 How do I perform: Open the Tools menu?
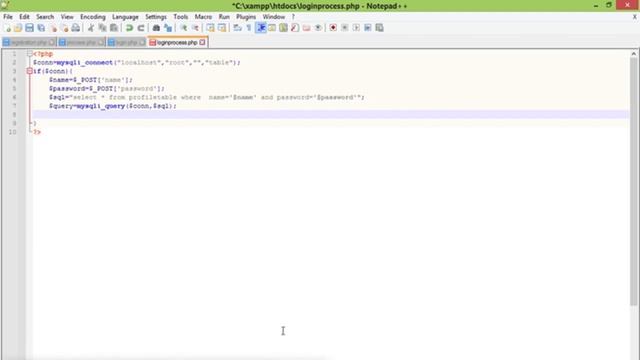click(x=180, y=17)
